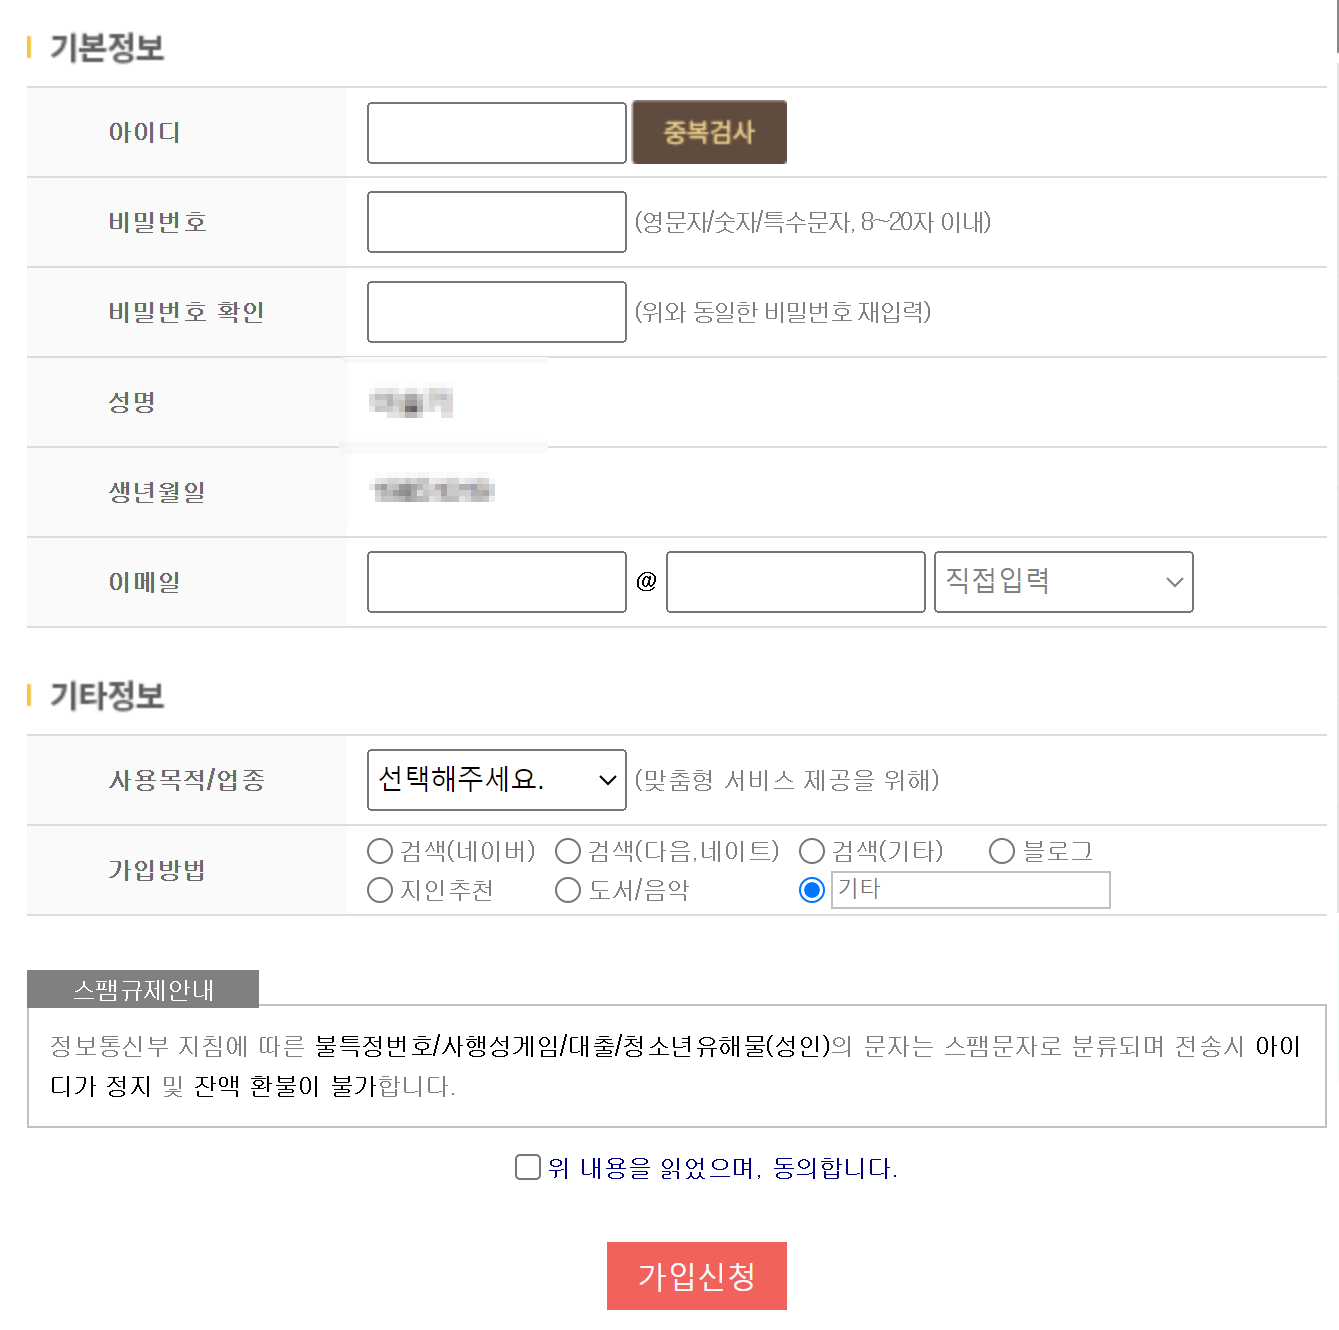1339x1330 pixels.
Task: Click the 중복검사 duplicate-check button
Action: point(708,131)
